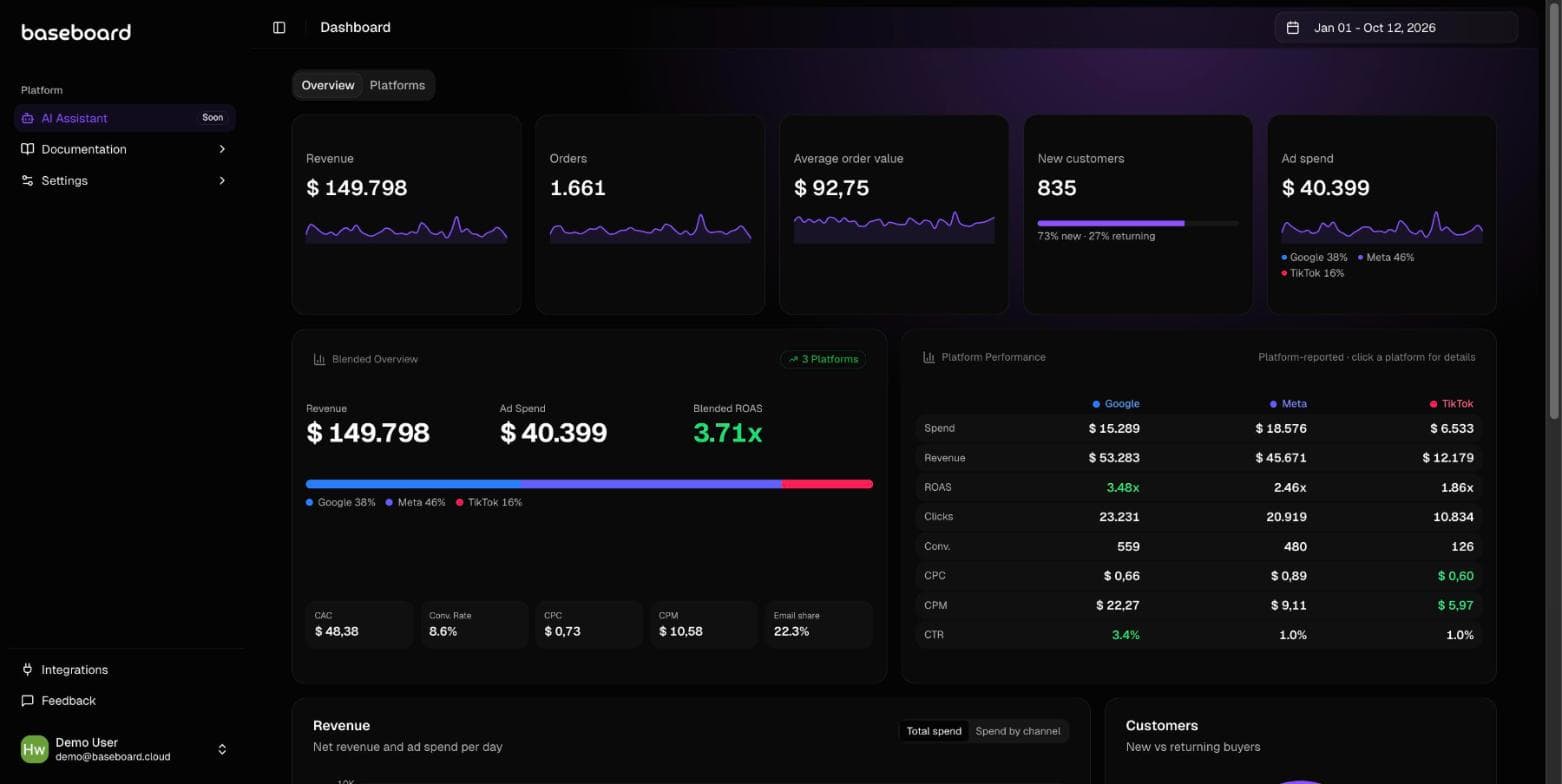Click the Blended Overview chart icon

(x=319, y=359)
